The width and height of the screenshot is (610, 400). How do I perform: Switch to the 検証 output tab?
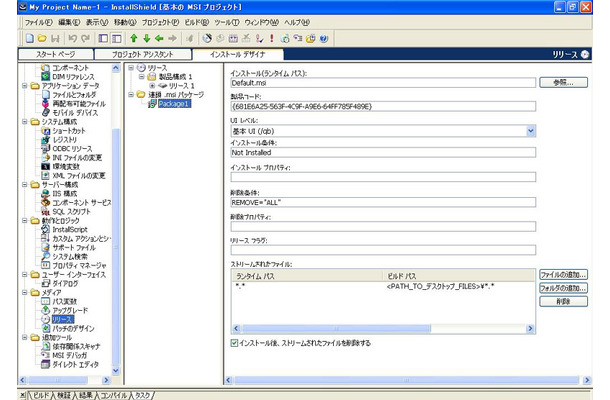pos(63,395)
